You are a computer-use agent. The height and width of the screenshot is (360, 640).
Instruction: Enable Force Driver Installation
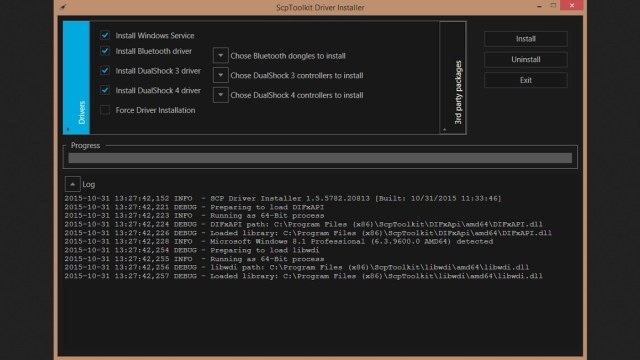tap(105, 110)
